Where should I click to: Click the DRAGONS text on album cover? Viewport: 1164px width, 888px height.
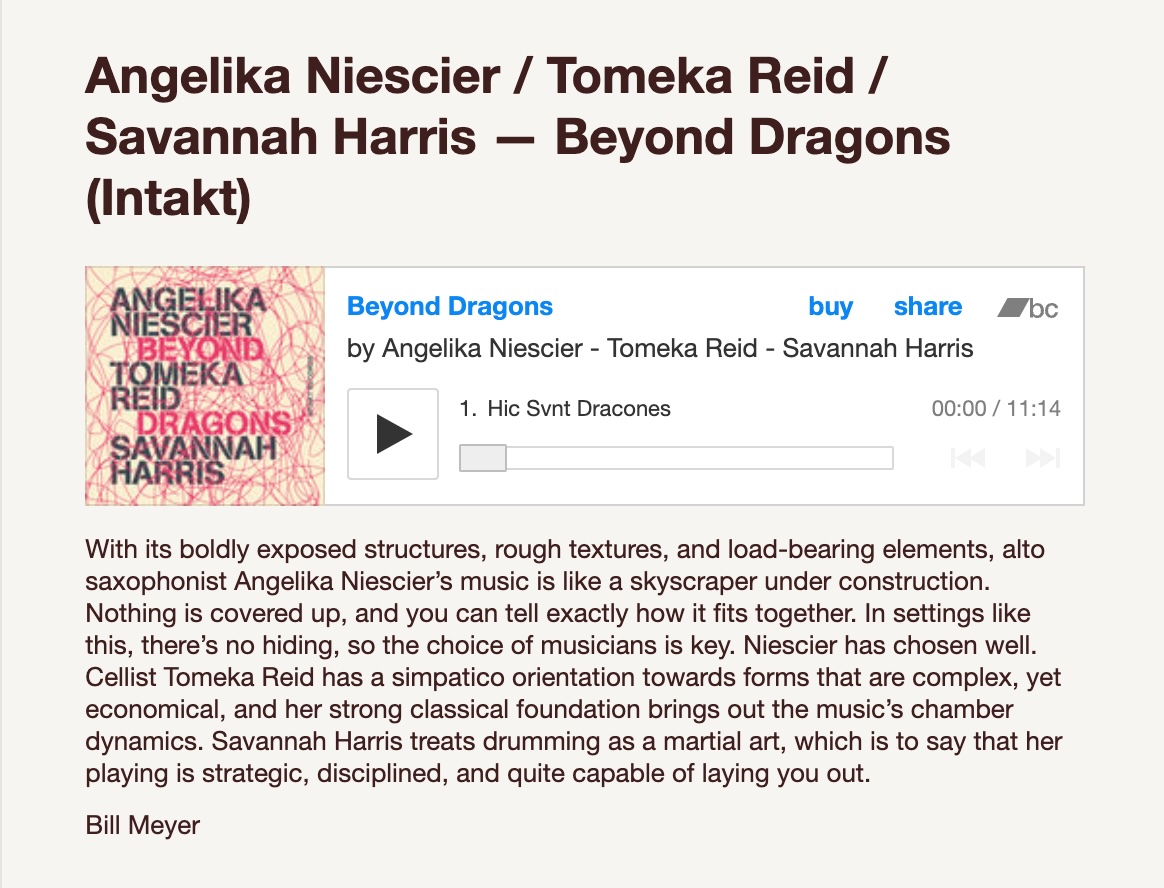[x=214, y=423]
